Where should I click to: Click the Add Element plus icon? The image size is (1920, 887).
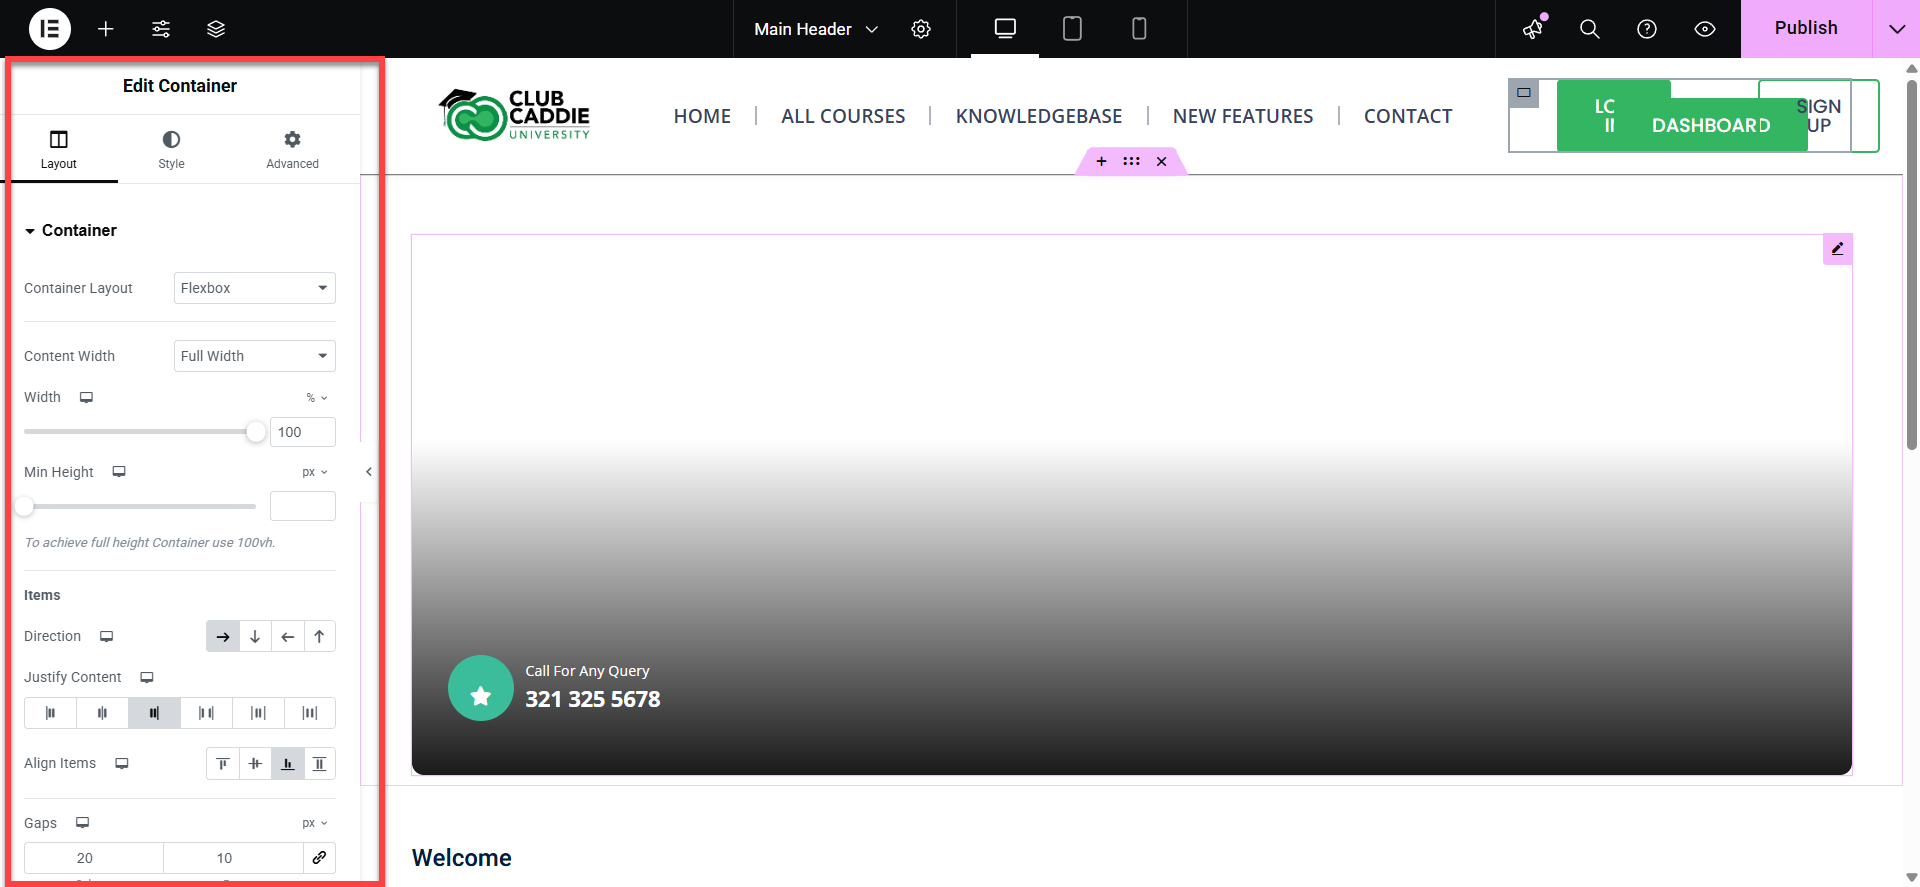click(106, 29)
